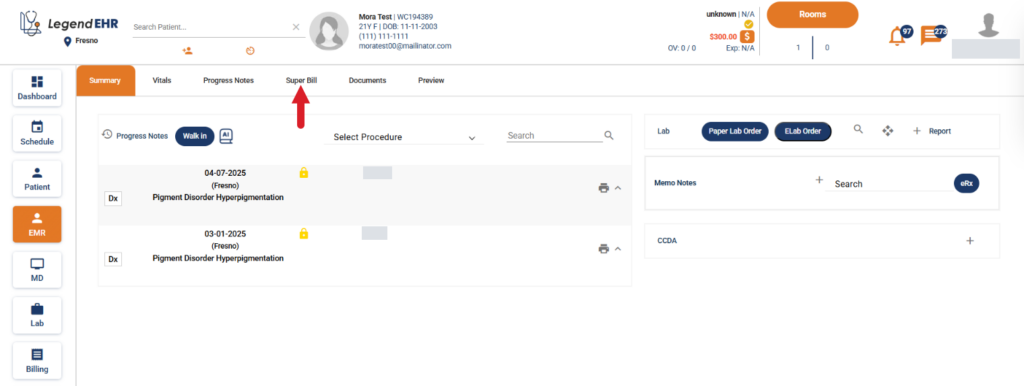Open the chat messages icon
Image resolution: width=1024 pixels, height=386 pixels.
point(930,36)
